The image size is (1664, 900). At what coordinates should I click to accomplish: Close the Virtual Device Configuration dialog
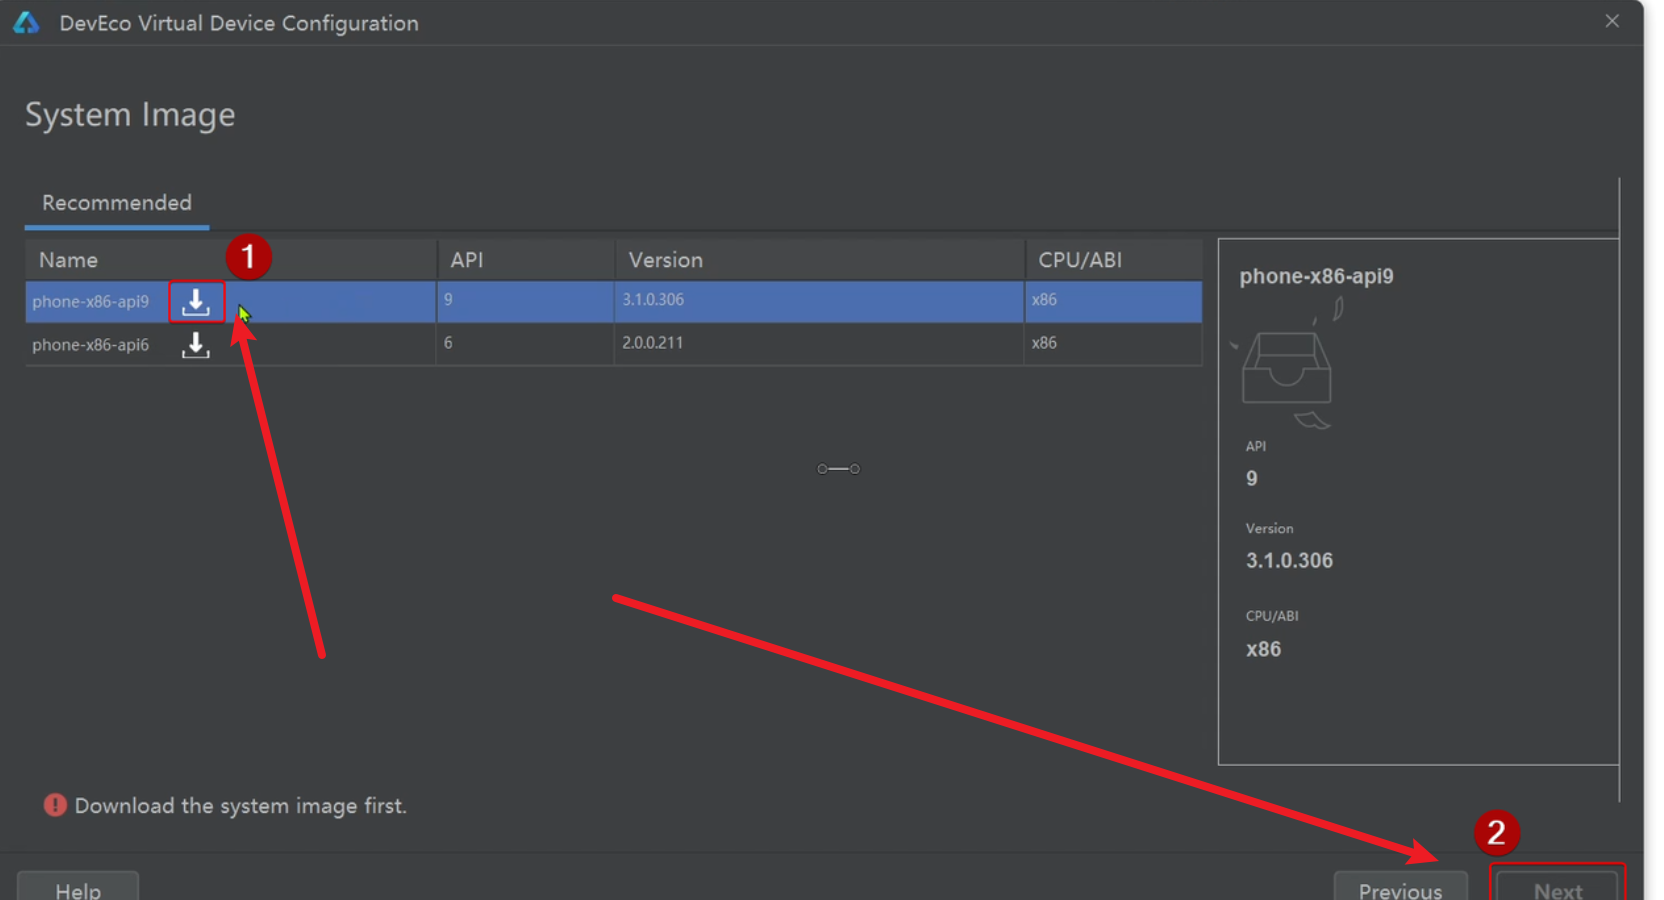1612,21
